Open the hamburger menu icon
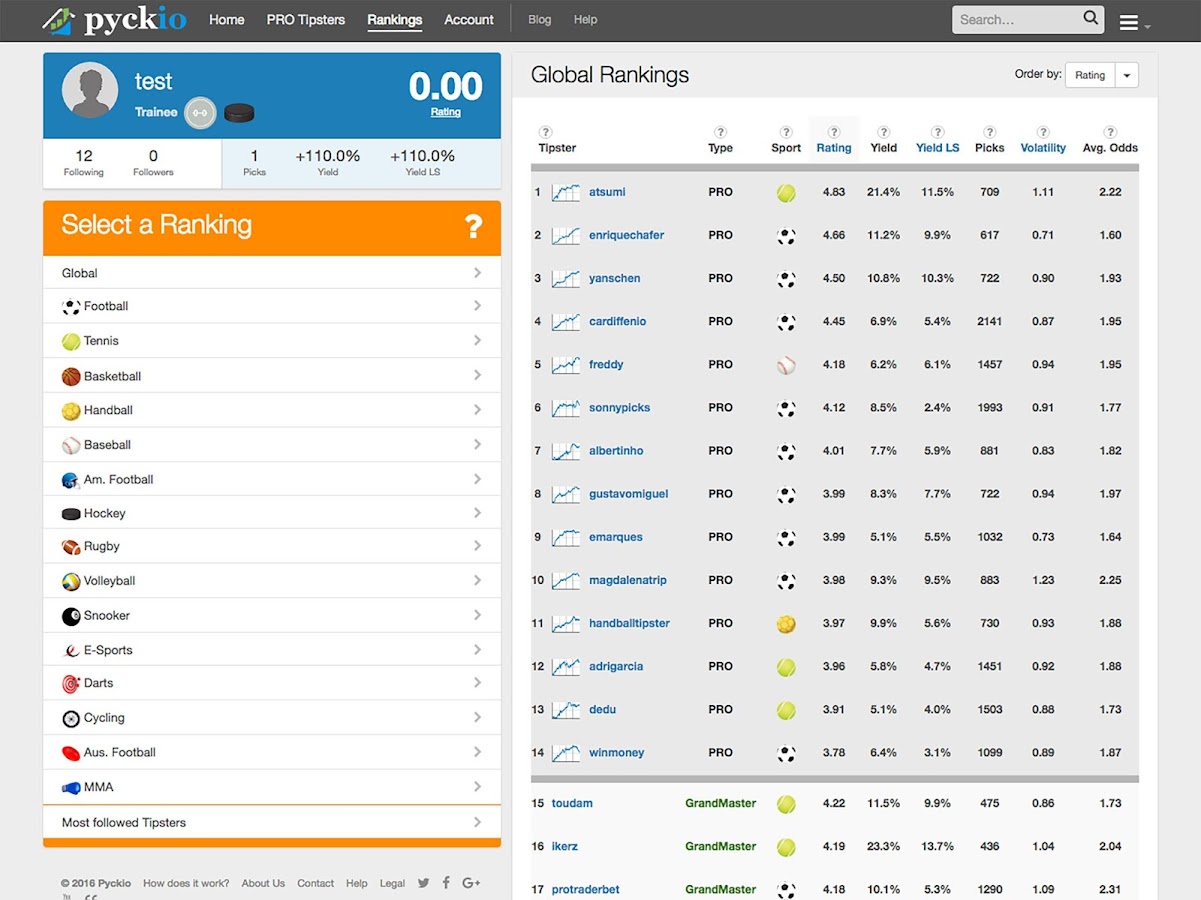 click(x=1129, y=22)
